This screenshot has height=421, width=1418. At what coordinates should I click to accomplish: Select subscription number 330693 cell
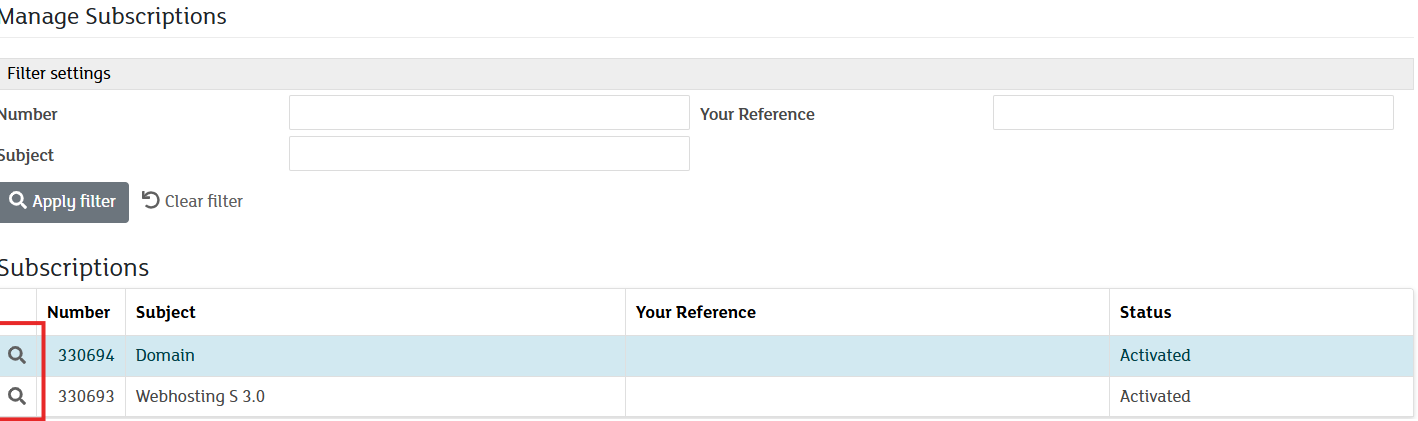[x=86, y=396]
